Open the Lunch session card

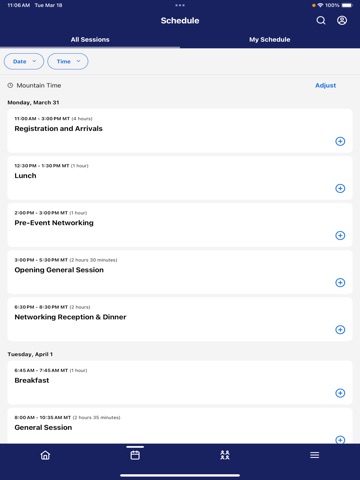180,178
